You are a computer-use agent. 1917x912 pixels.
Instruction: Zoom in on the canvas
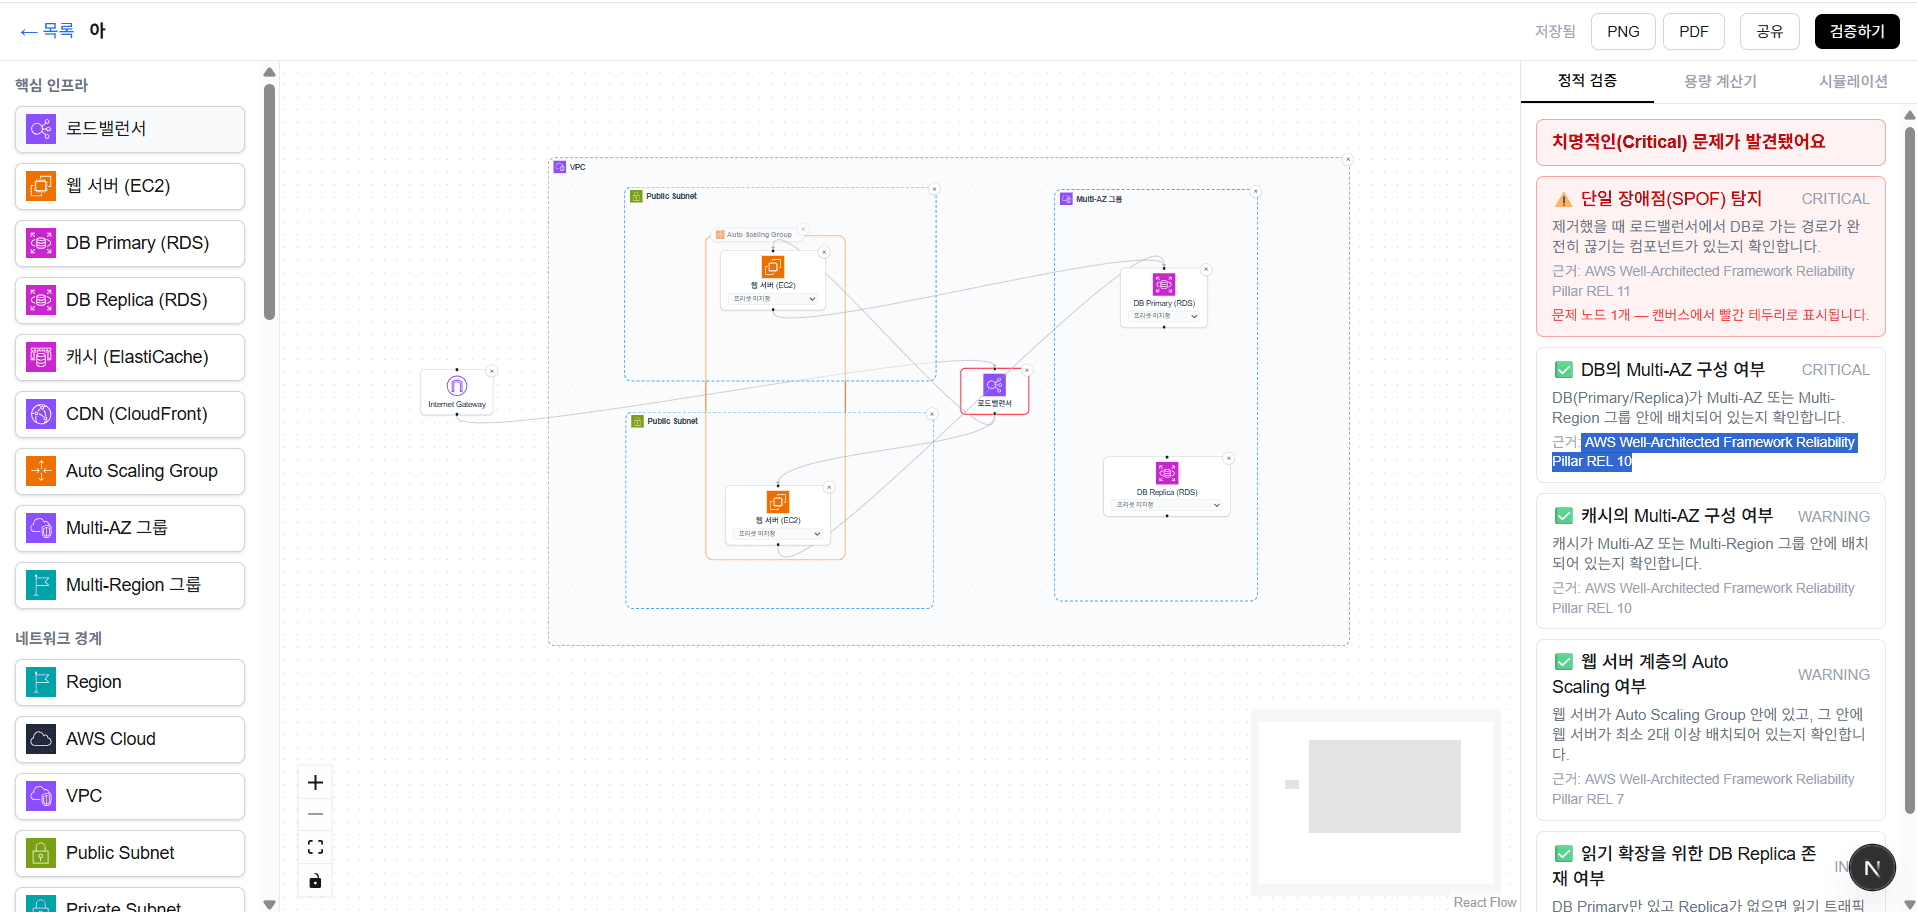tap(315, 782)
